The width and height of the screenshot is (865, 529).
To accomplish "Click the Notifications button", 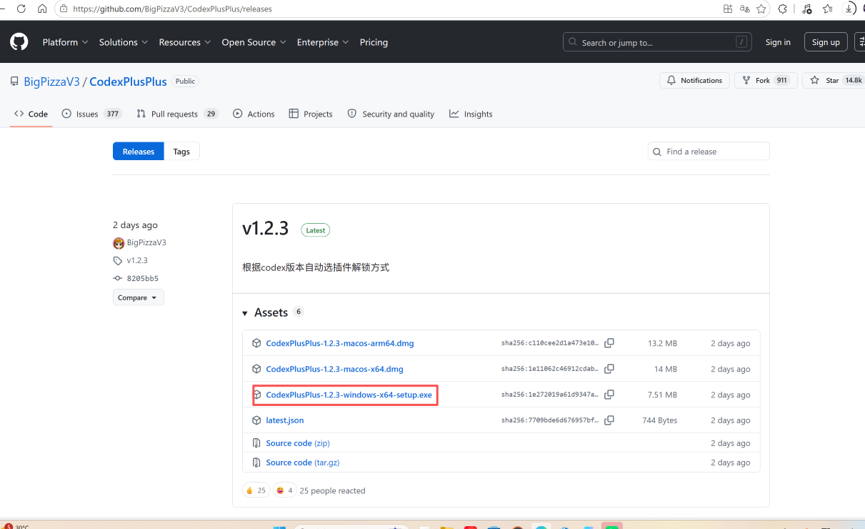I will pyautogui.click(x=695, y=80).
